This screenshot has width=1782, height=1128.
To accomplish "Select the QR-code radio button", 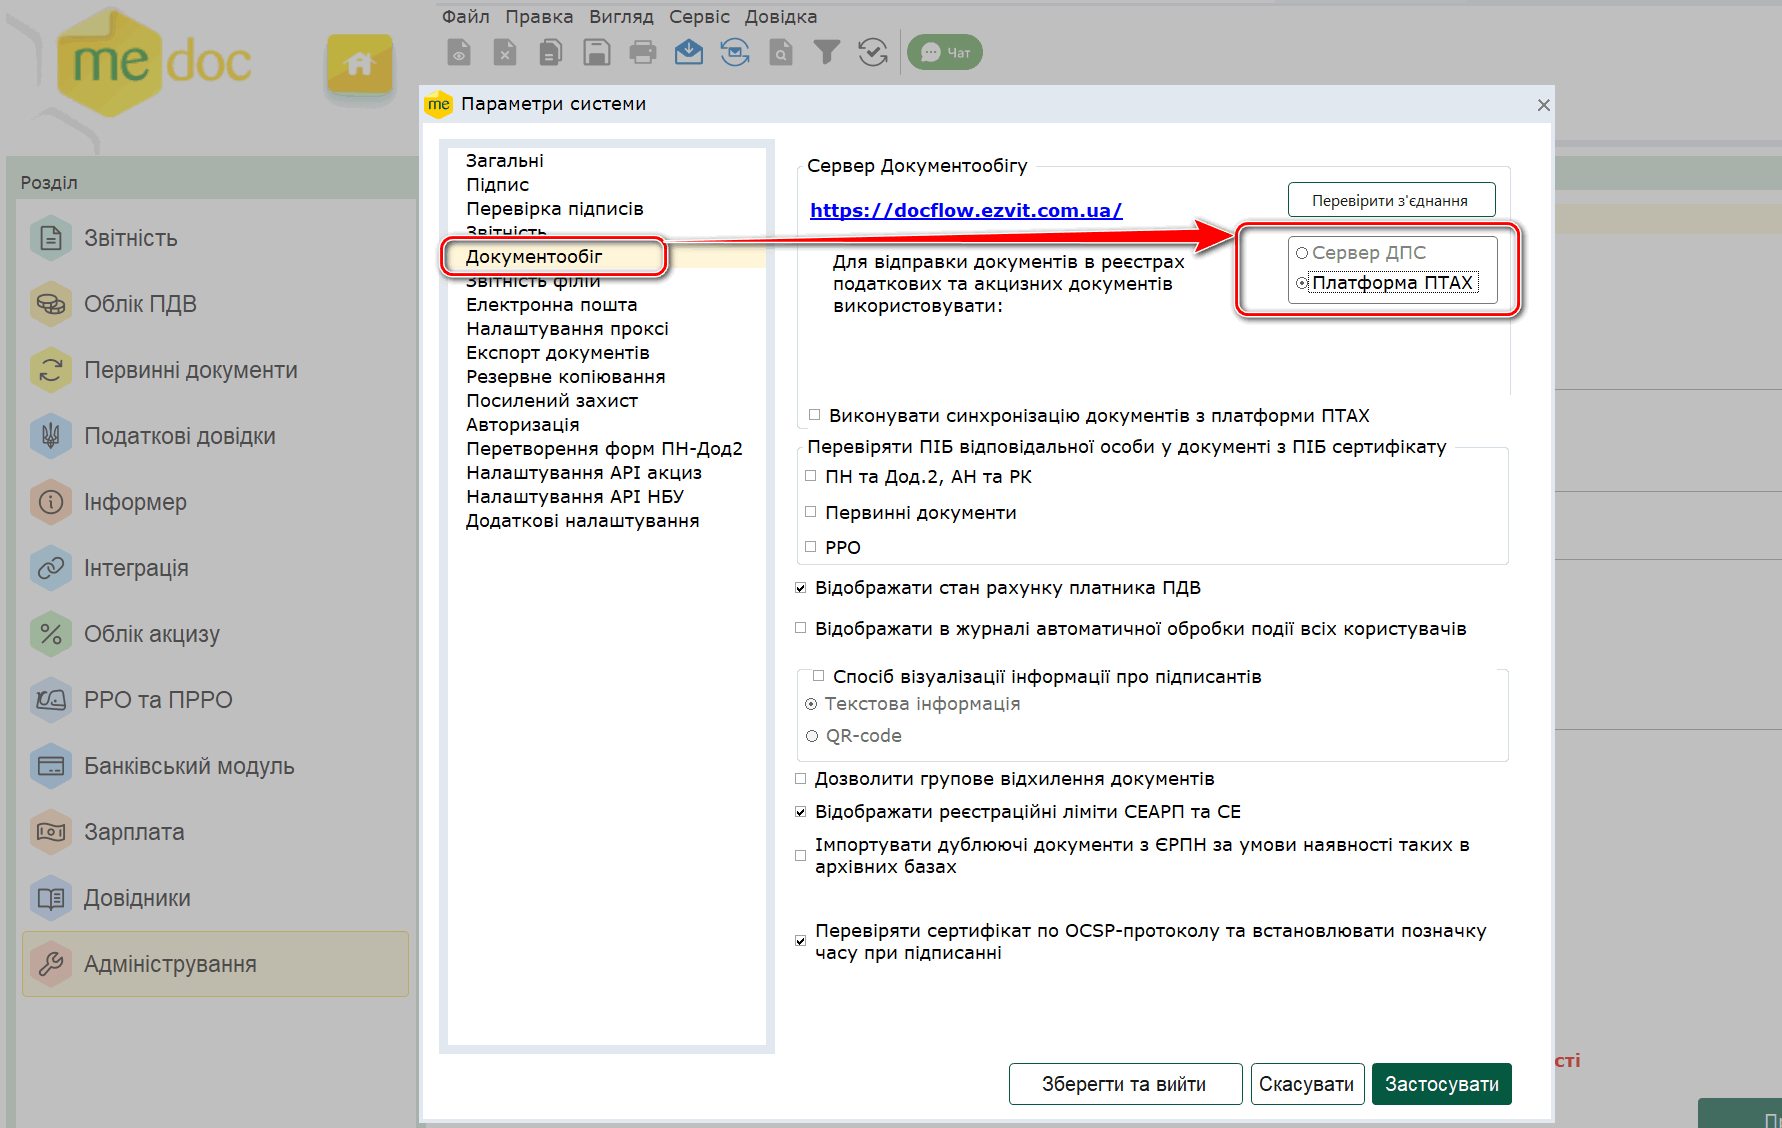I will [x=812, y=736].
